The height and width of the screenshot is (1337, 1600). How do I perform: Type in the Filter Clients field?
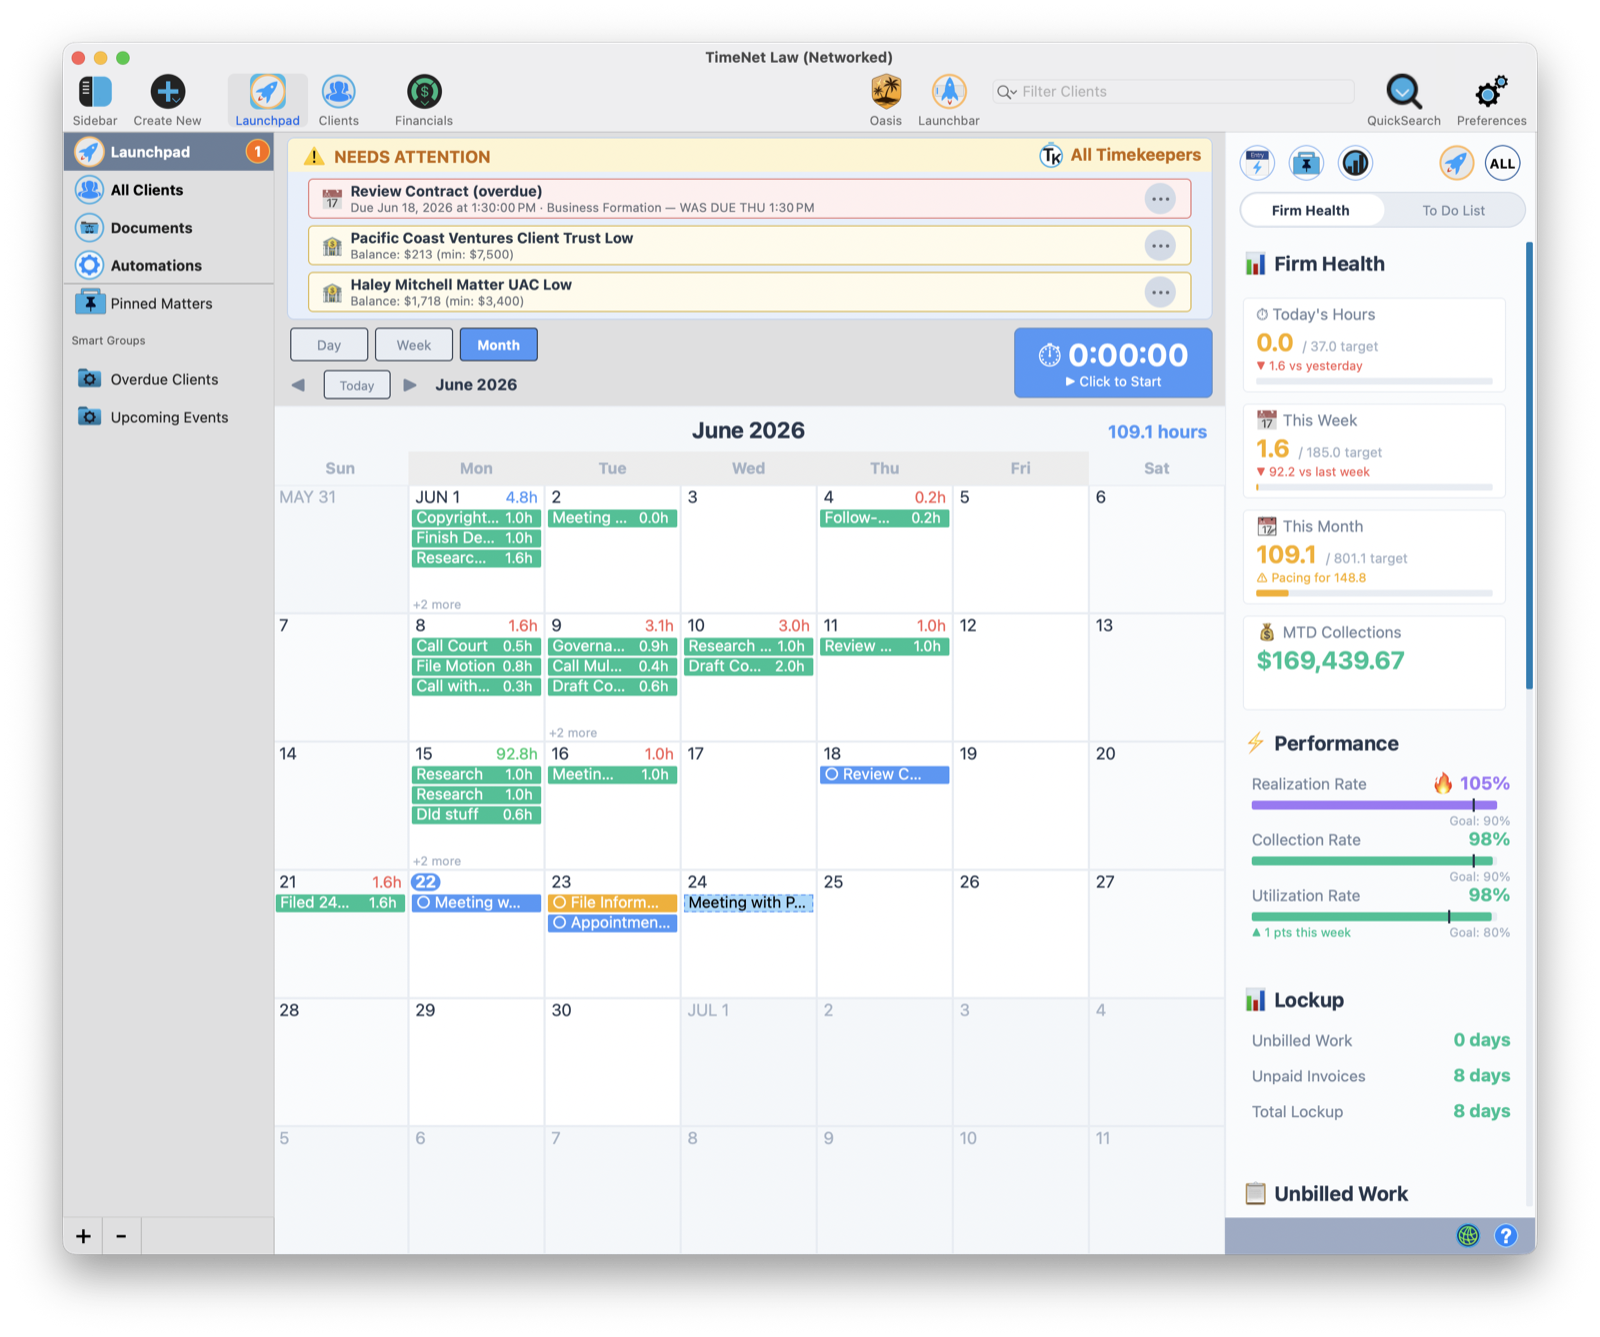point(1174,92)
